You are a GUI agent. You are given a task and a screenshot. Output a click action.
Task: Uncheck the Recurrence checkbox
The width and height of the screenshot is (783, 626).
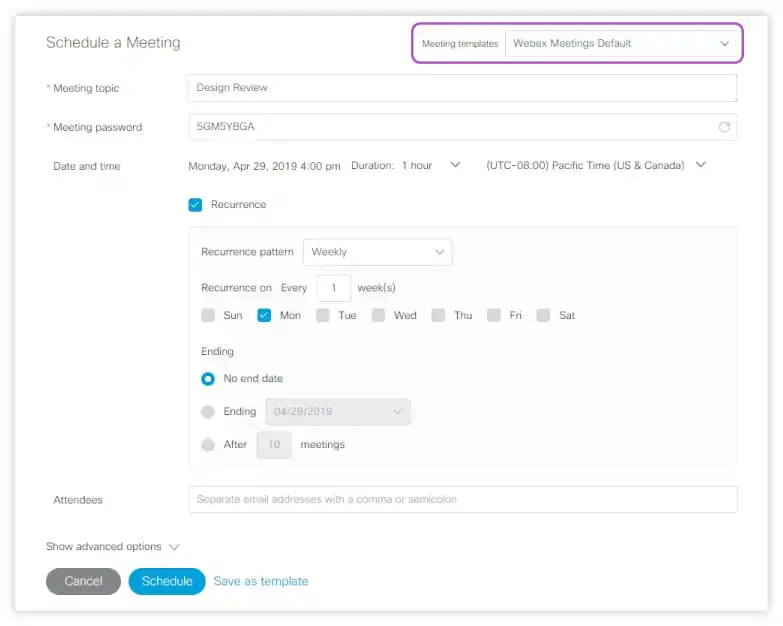click(x=195, y=205)
